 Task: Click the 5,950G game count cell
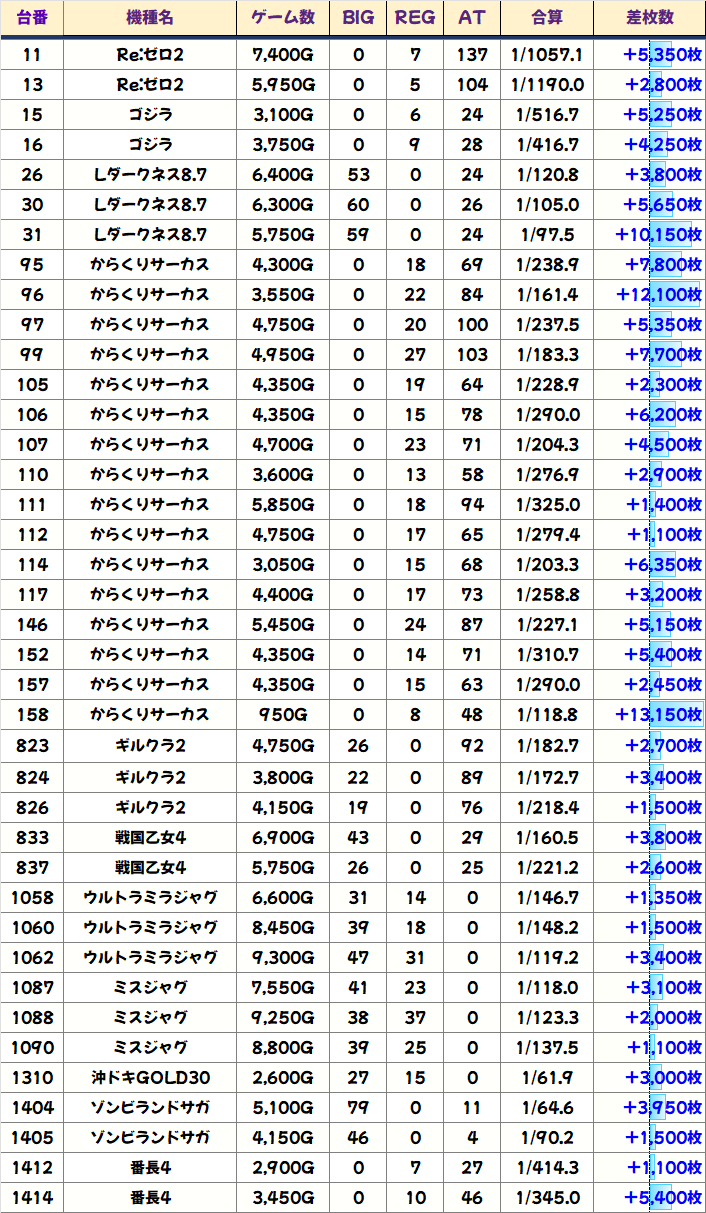pos(284,84)
